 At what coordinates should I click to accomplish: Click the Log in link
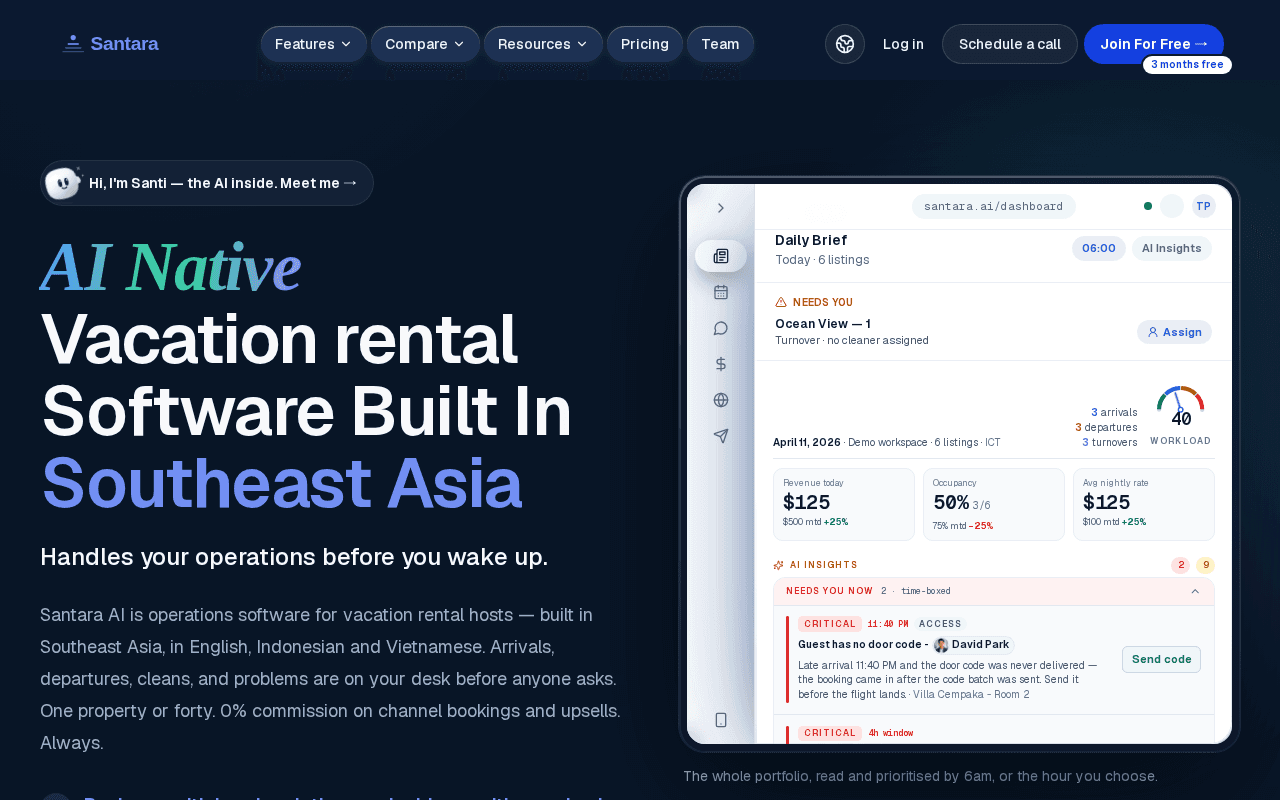(x=903, y=44)
